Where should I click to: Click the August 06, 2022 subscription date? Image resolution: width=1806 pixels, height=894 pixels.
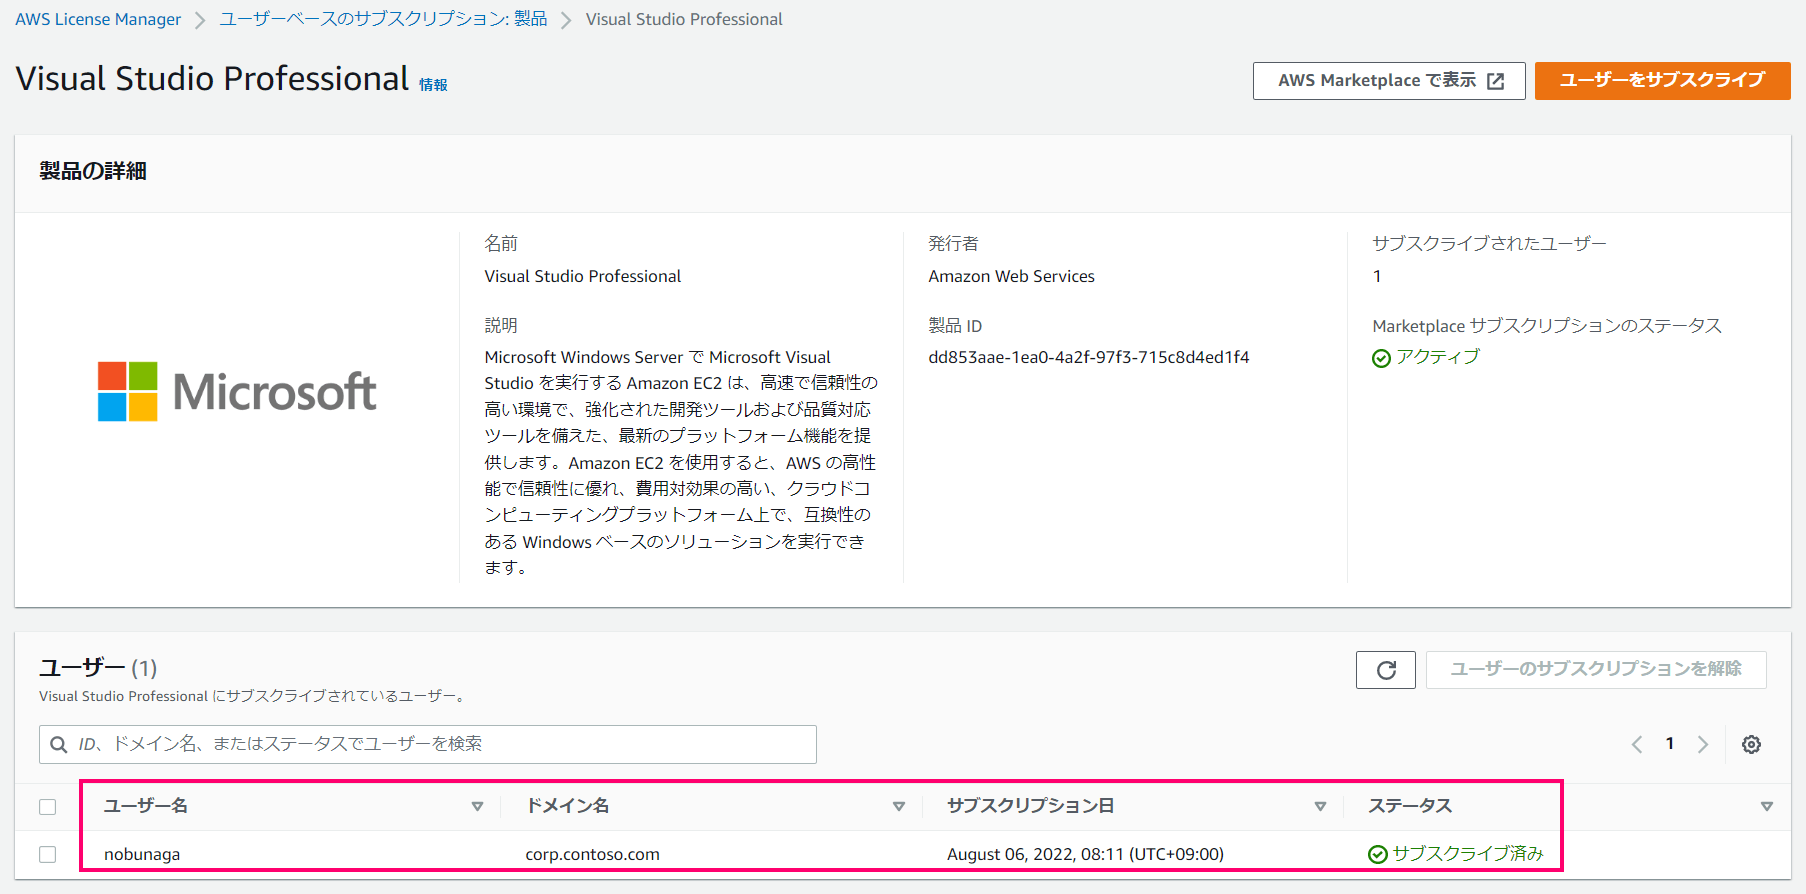pyautogui.click(x=1085, y=854)
